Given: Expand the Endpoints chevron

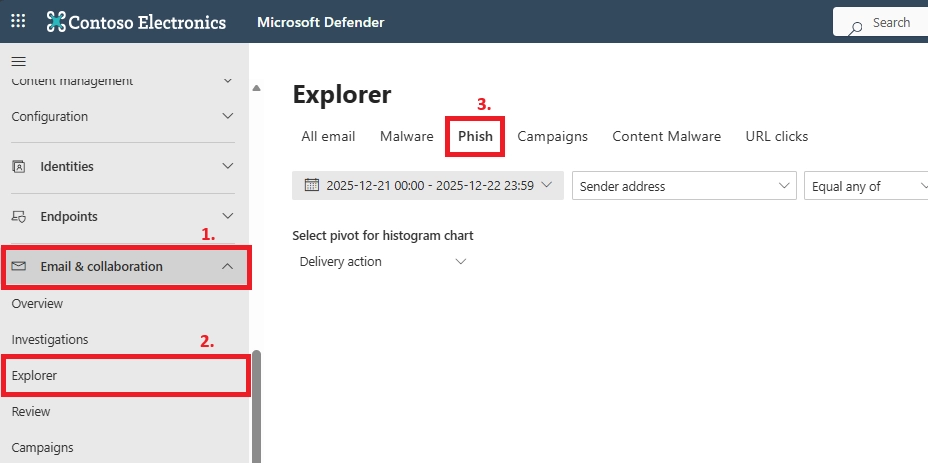Looking at the screenshot, I should click(x=228, y=216).
